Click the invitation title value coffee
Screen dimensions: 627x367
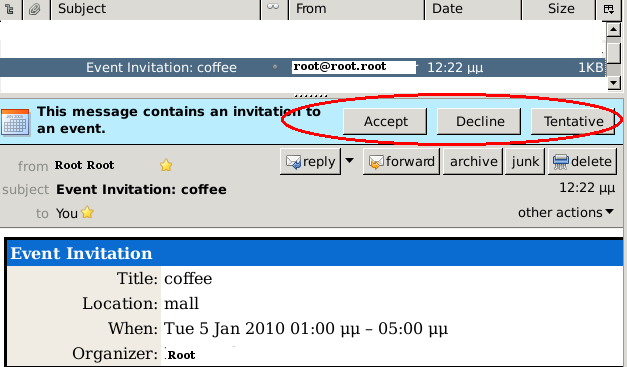click(x=188, y=279)
